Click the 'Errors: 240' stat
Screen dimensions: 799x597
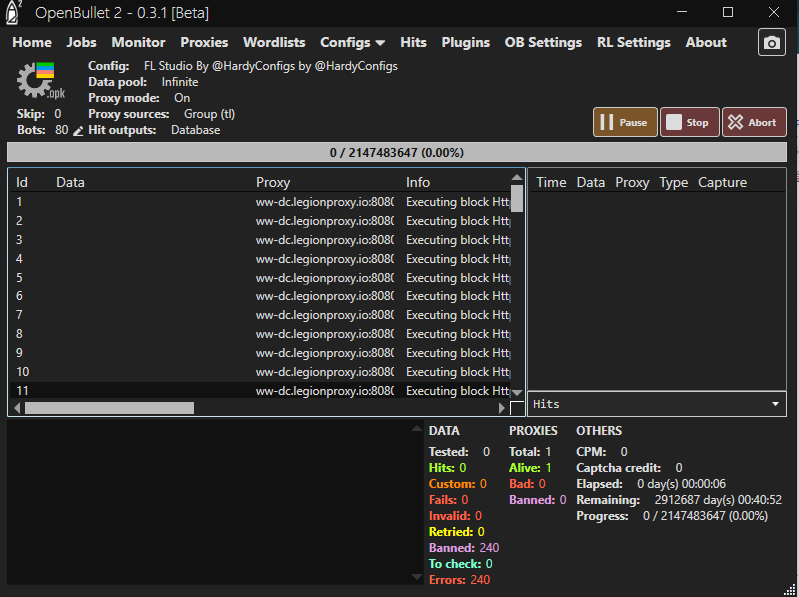tap(459, 580)
